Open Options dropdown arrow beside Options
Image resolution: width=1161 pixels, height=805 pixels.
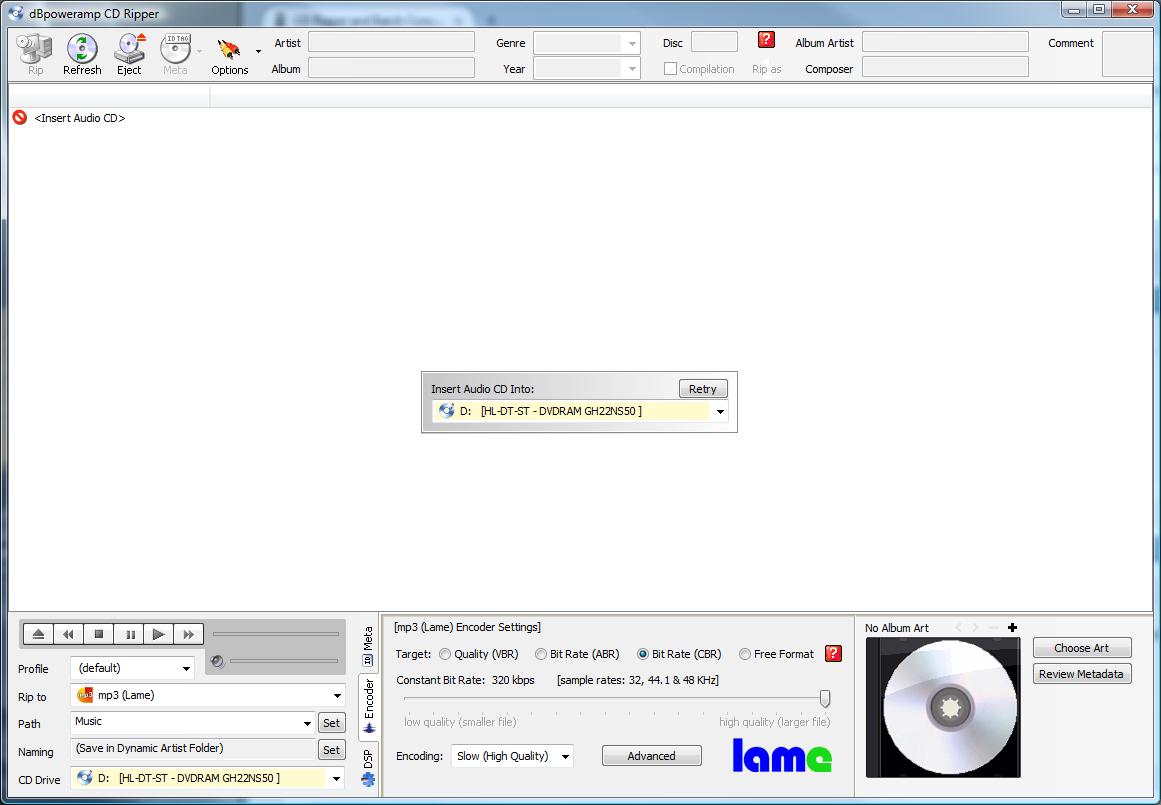[x=258, y=51]
